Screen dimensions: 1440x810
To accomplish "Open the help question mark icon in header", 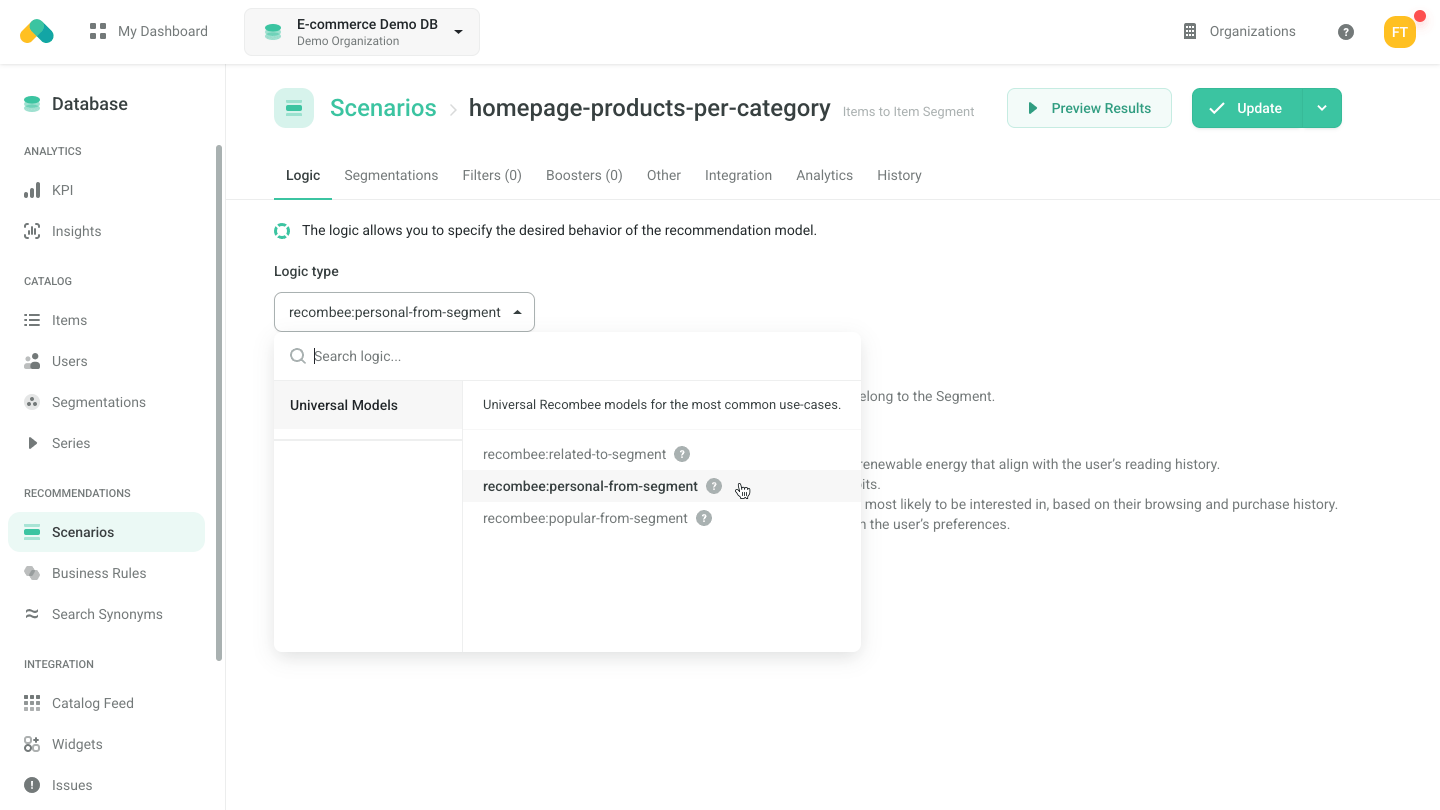I will click(x=1346, y=32).
